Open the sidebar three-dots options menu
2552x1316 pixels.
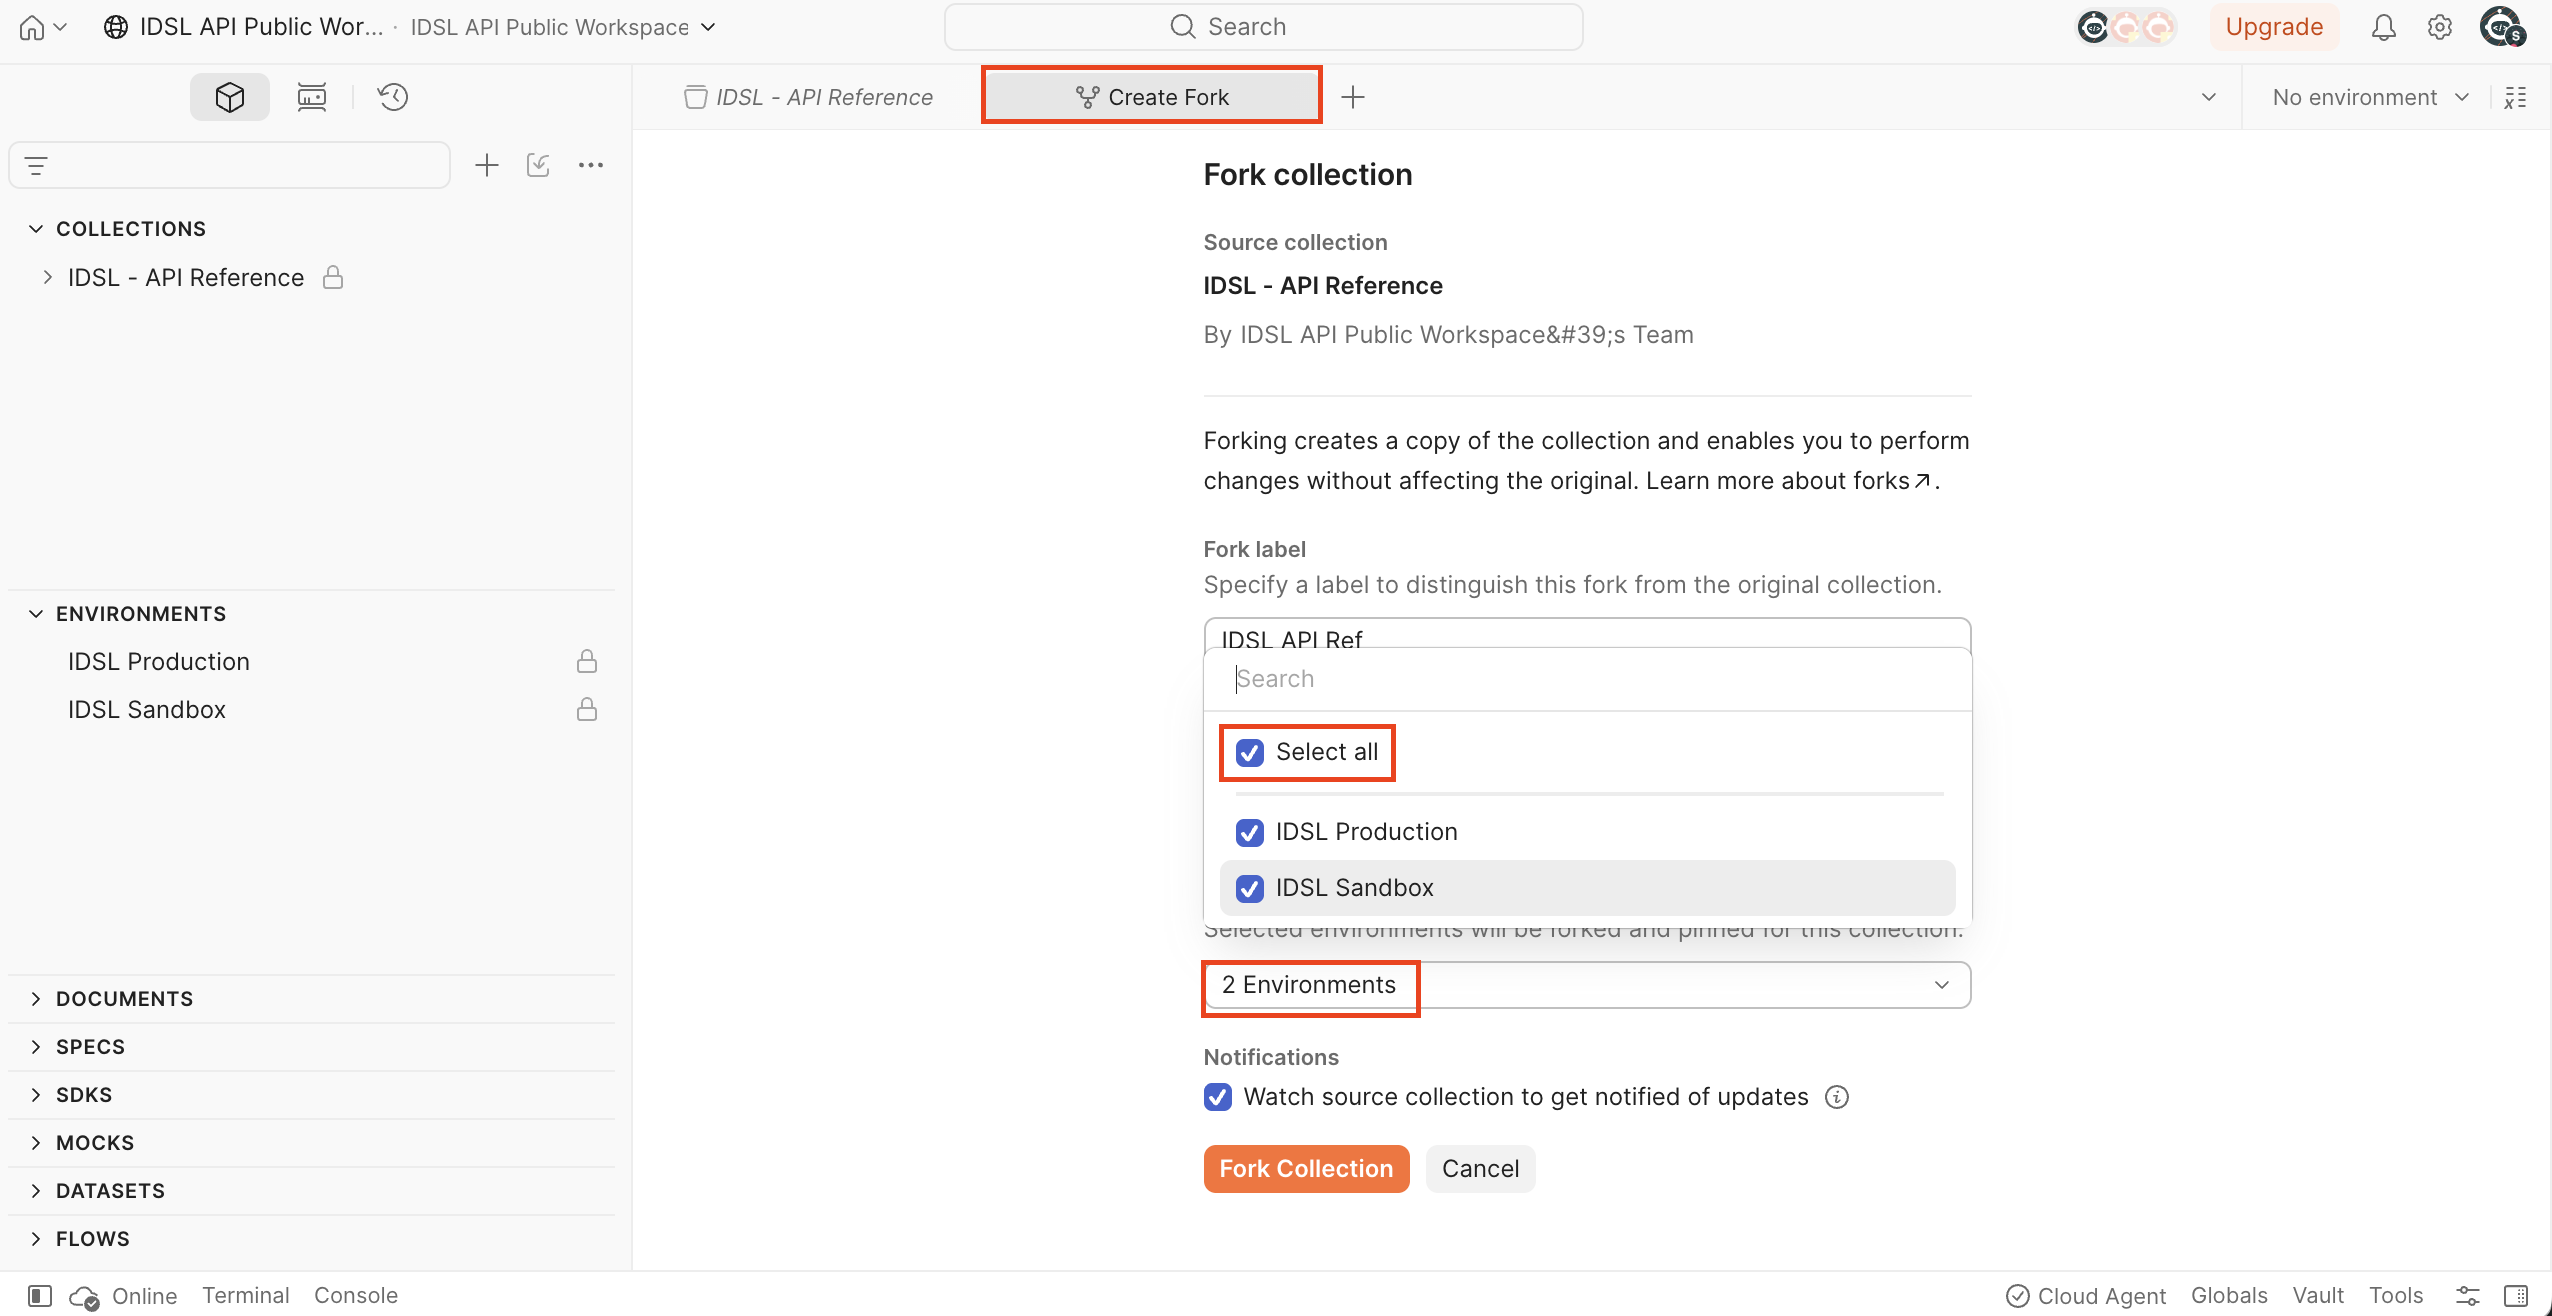point(591,165)
